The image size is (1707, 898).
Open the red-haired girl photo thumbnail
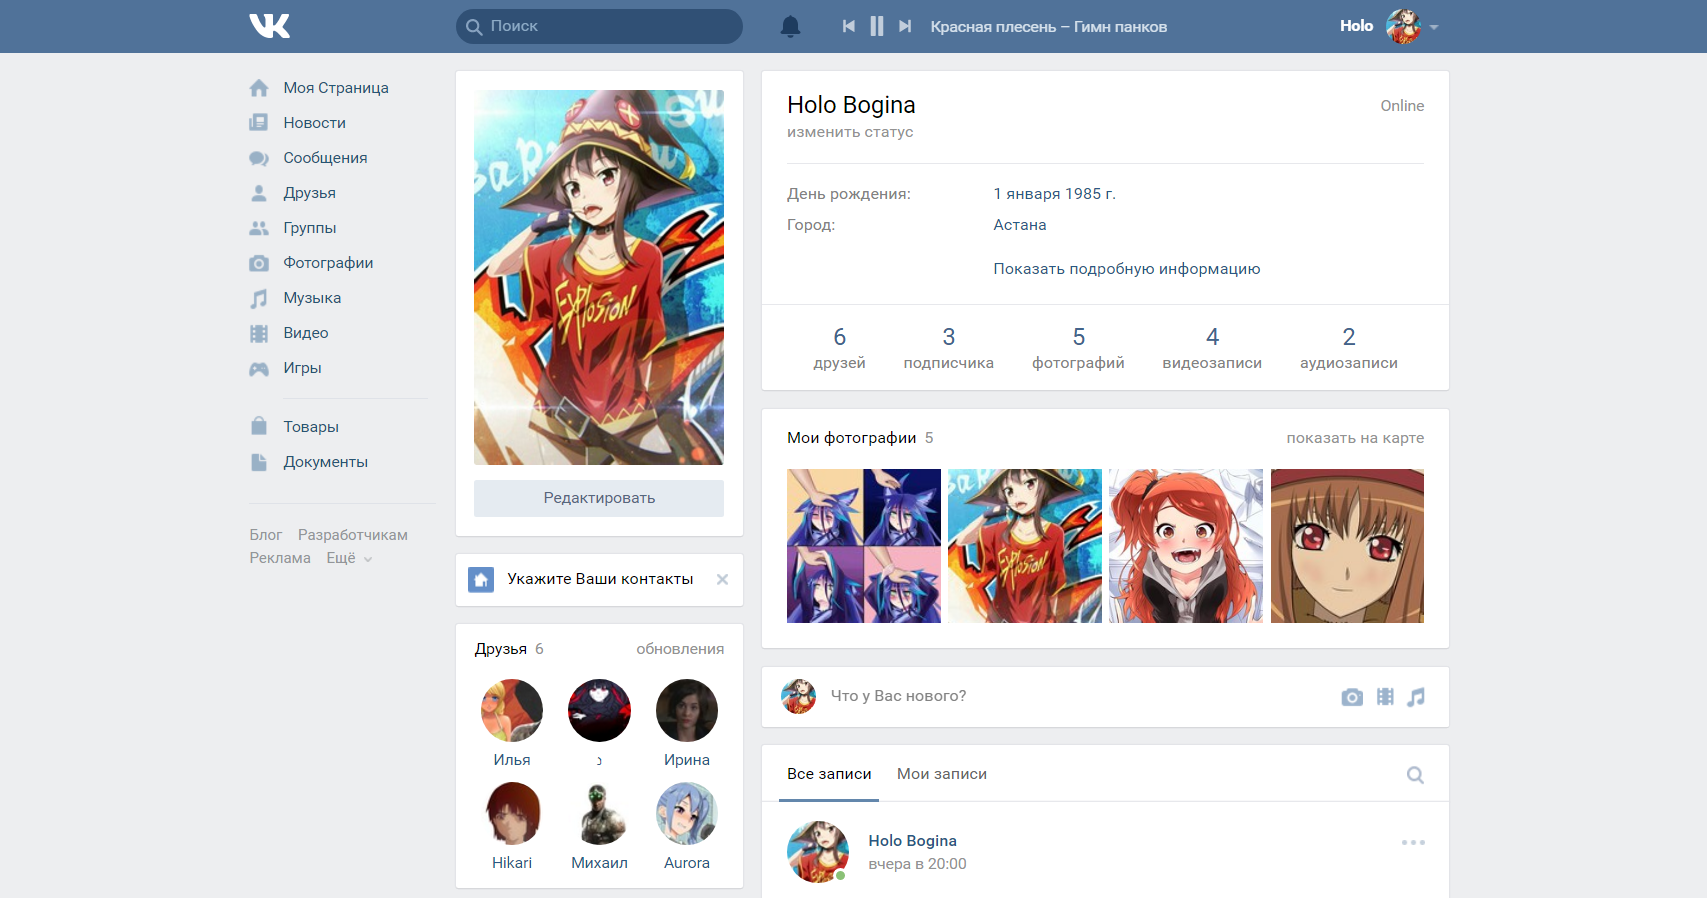pyautogui.click(x=1186, y=546)
